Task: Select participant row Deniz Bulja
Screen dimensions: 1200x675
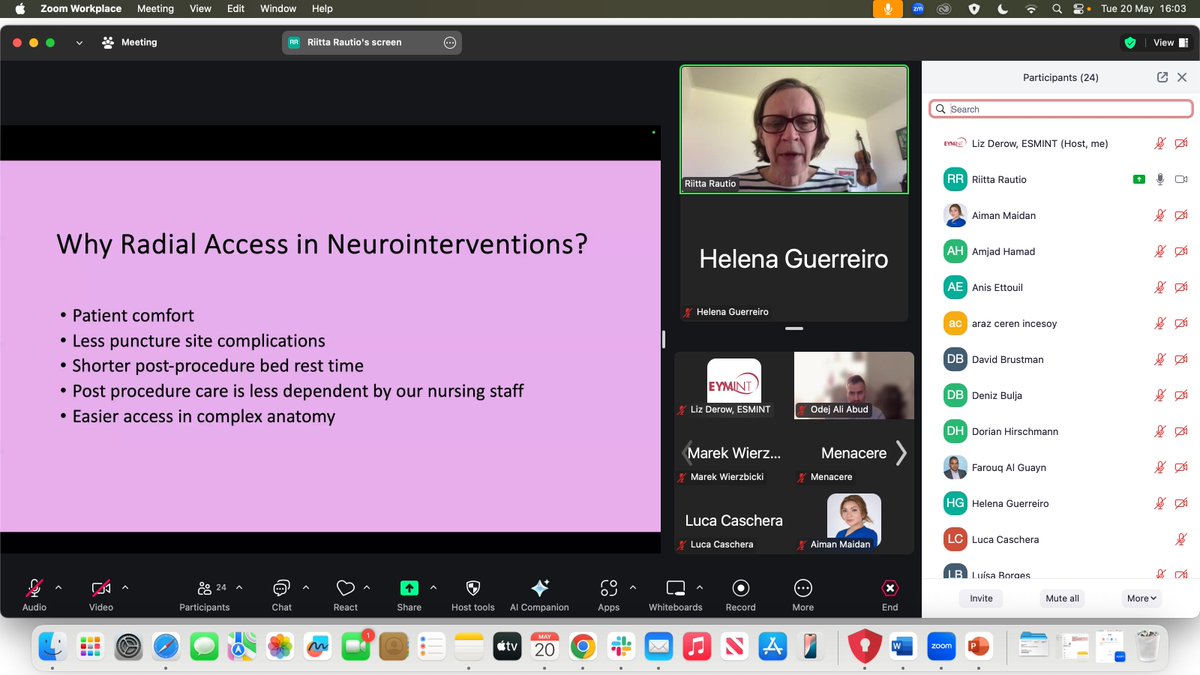Action: (1061, 395)
